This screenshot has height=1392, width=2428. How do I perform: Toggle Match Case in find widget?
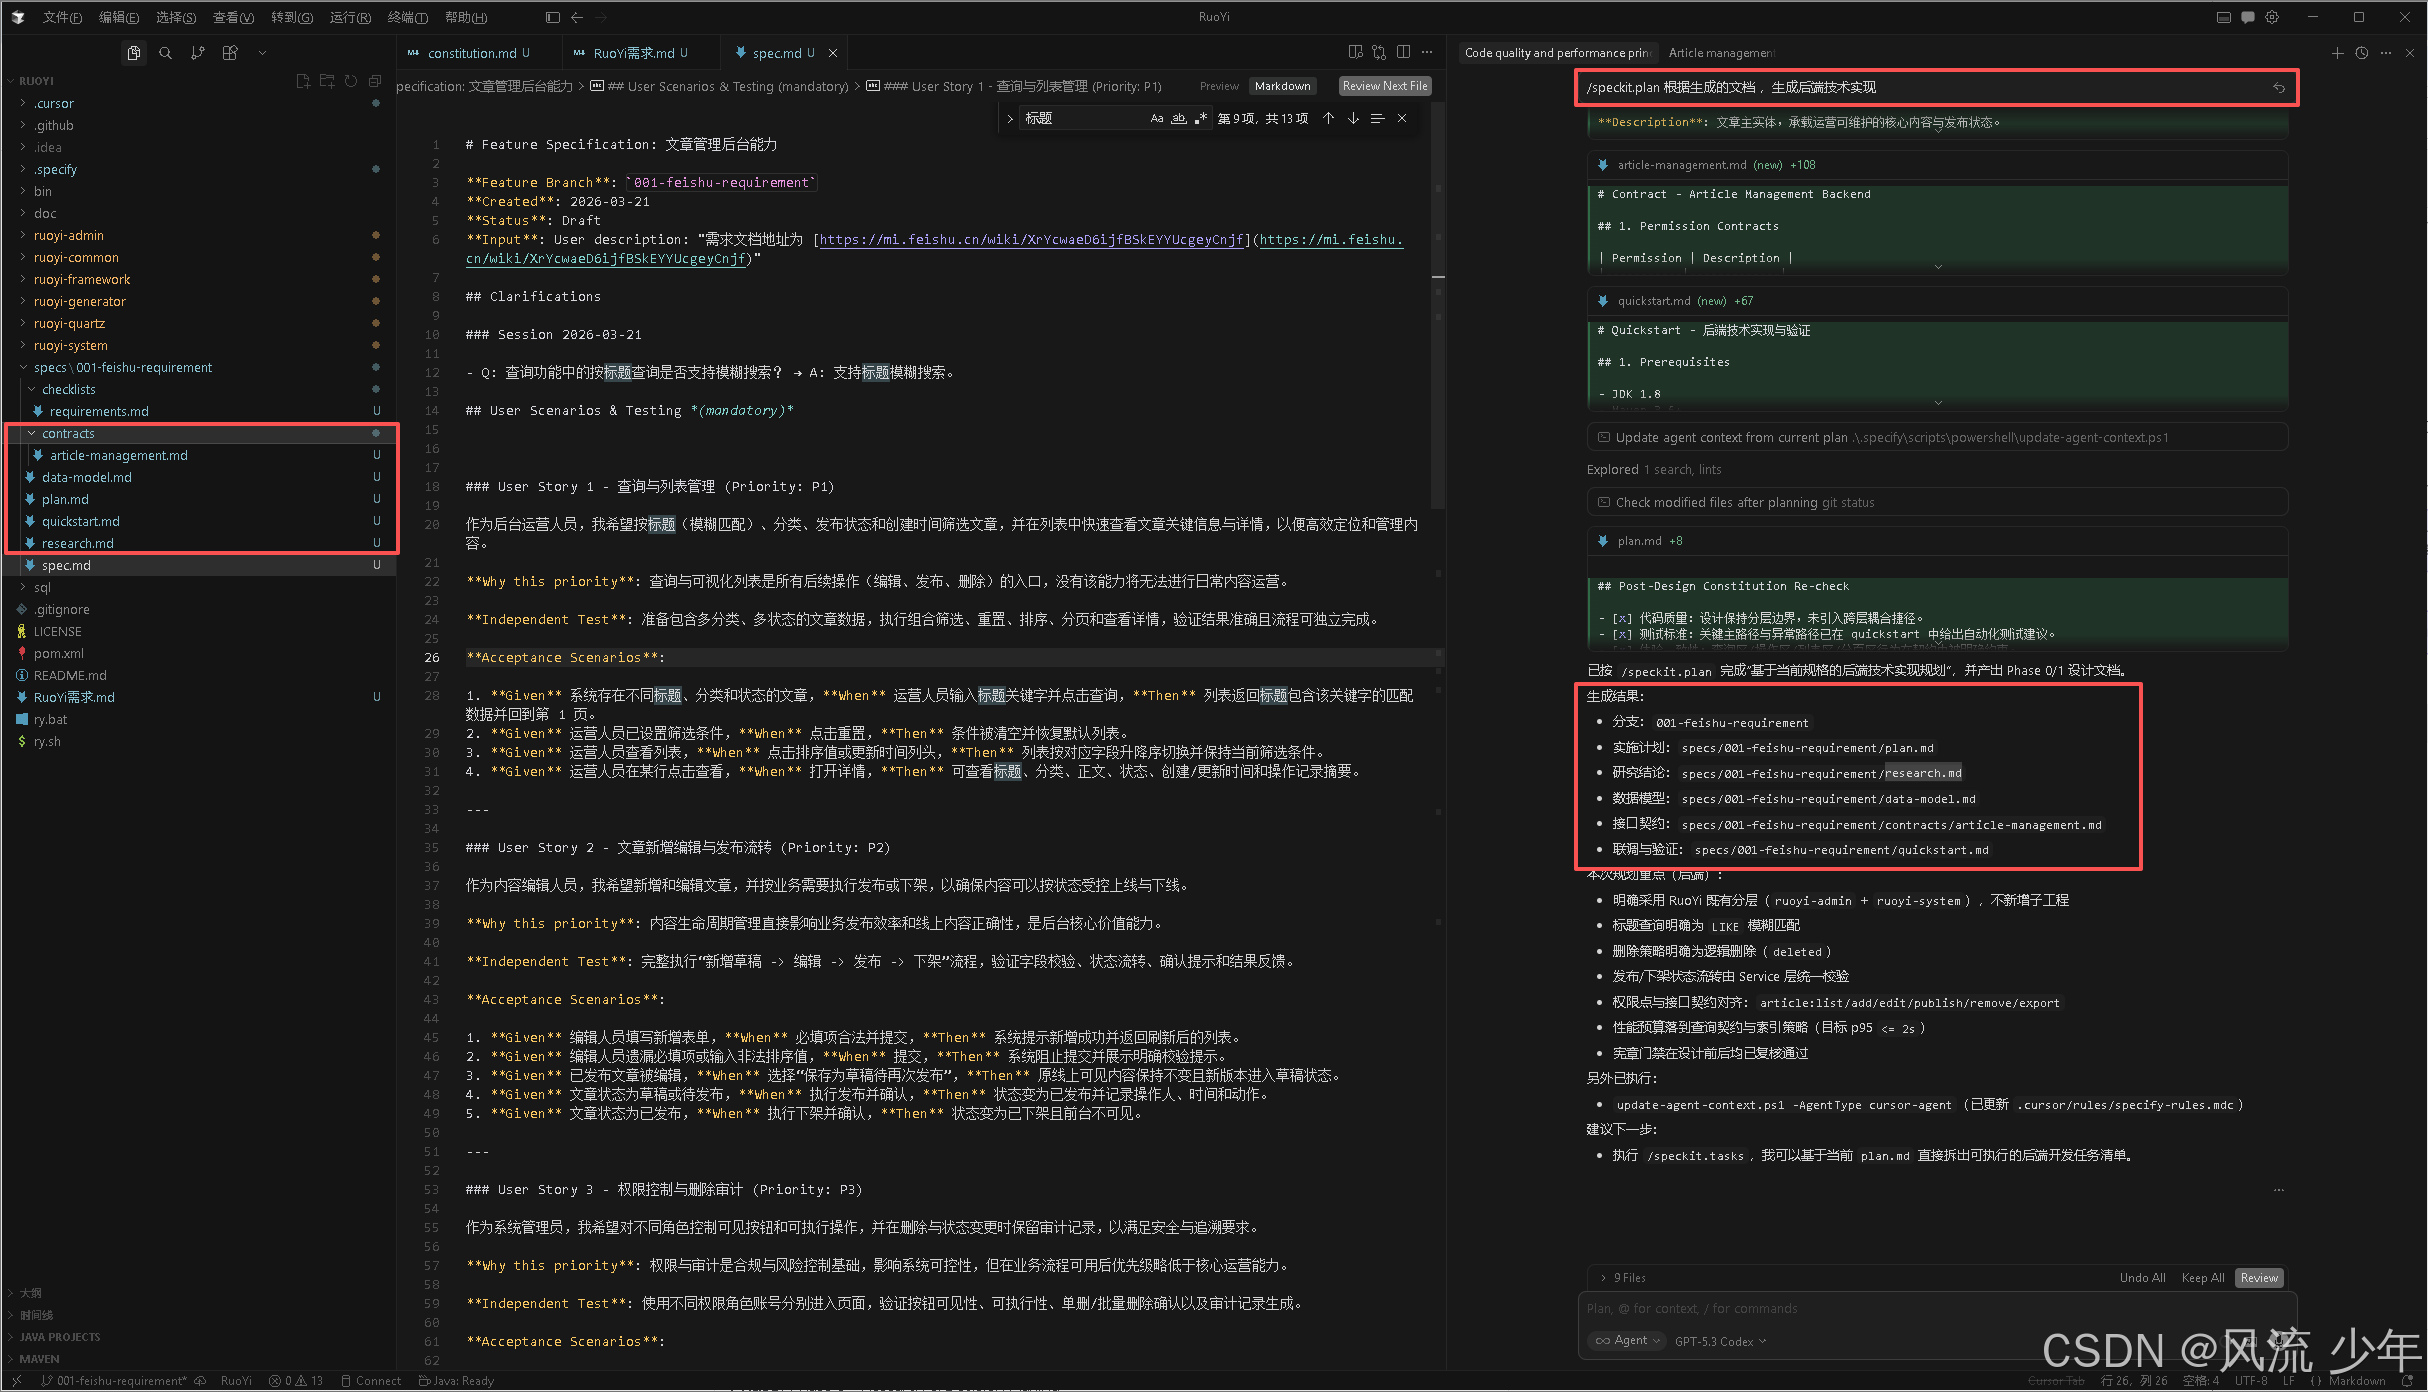click(1157, 118)
